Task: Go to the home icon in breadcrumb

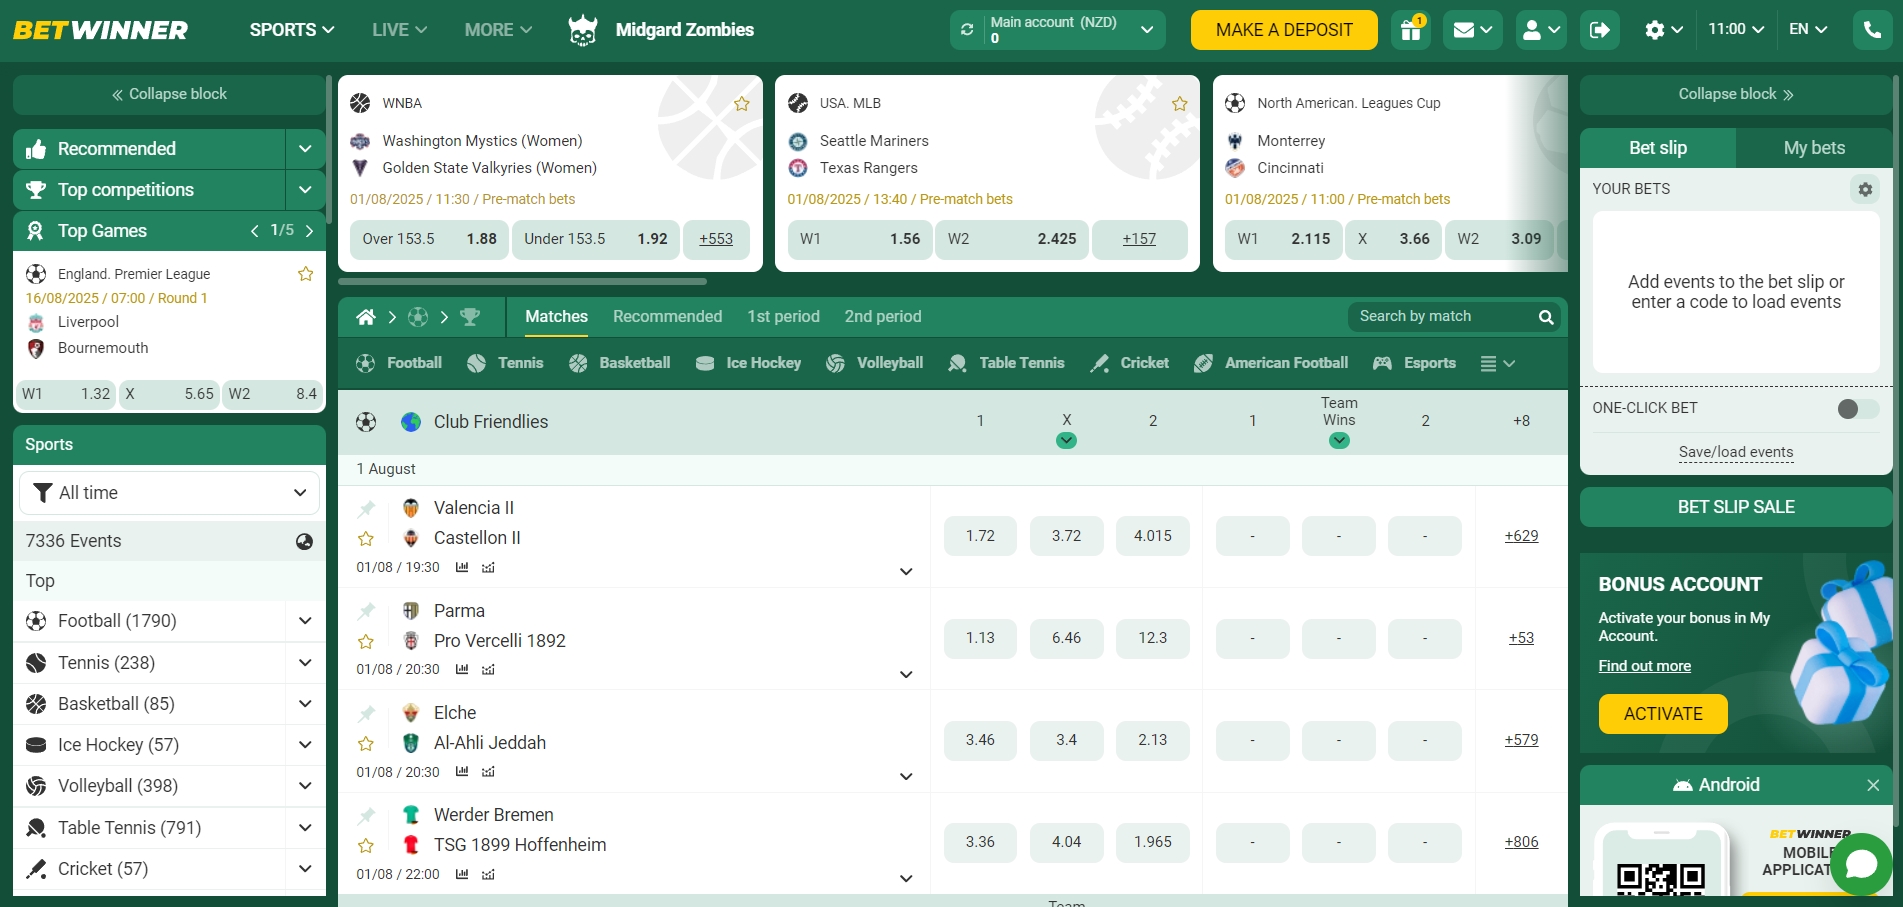Action: tap(366, 317)
